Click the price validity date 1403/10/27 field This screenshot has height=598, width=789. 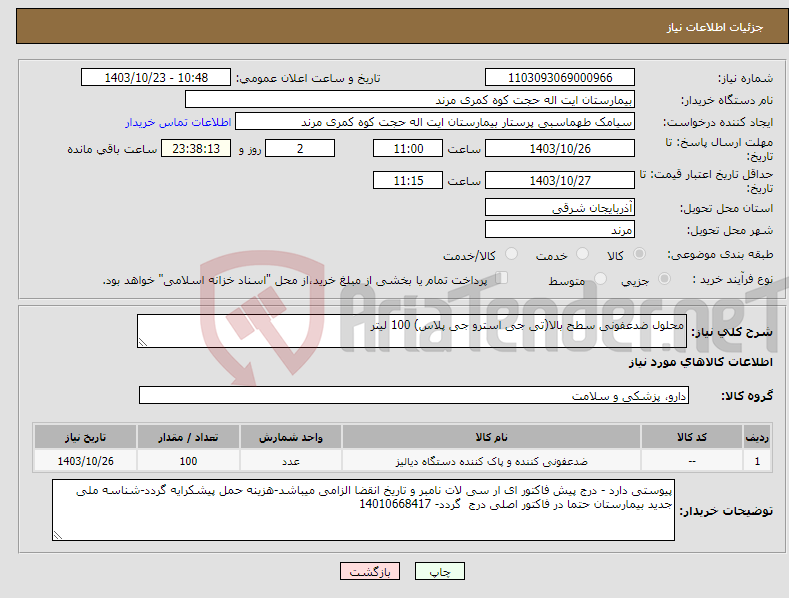coord(560,180)
